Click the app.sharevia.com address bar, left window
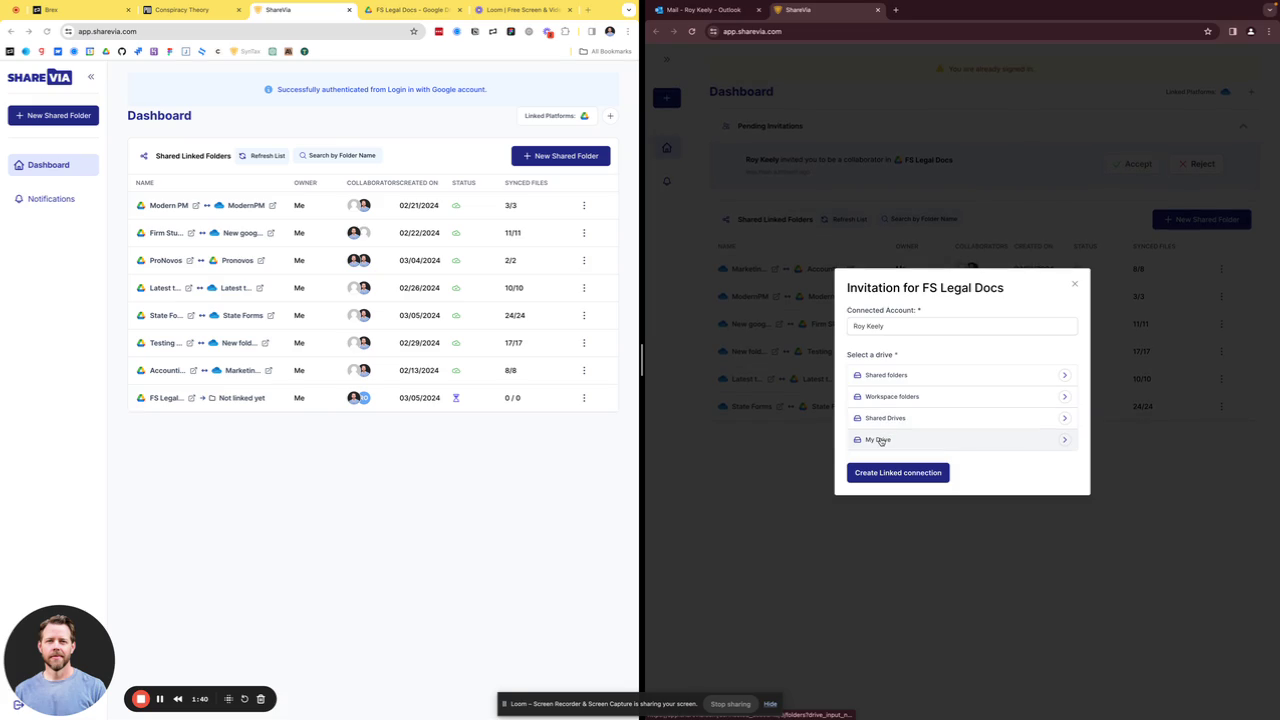 240,31
